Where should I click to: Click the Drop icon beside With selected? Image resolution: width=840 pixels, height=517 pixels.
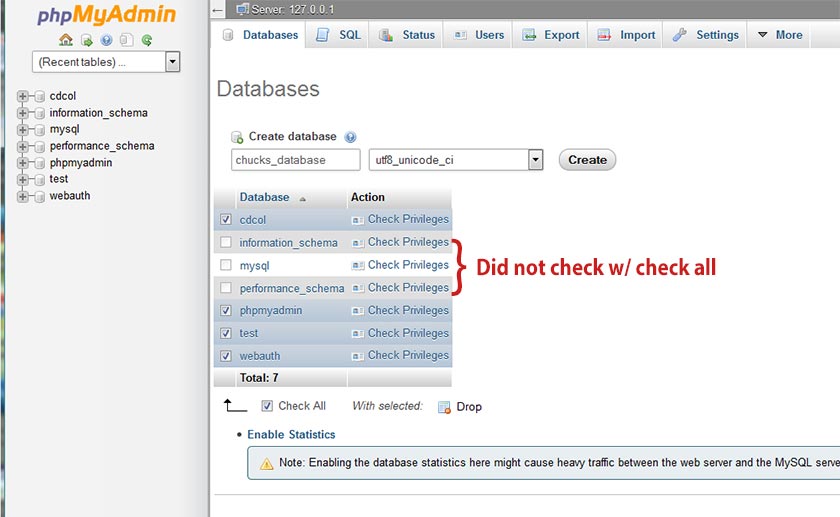(444, 407)
